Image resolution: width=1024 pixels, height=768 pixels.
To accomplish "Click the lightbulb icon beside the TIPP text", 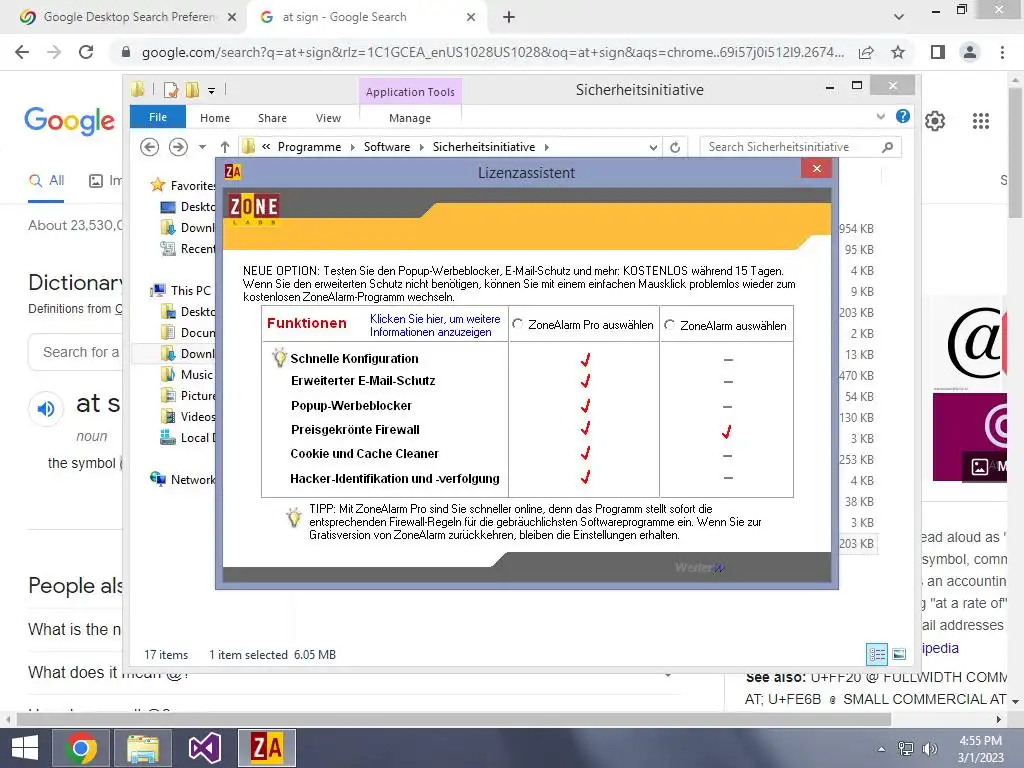I will 294,517.
